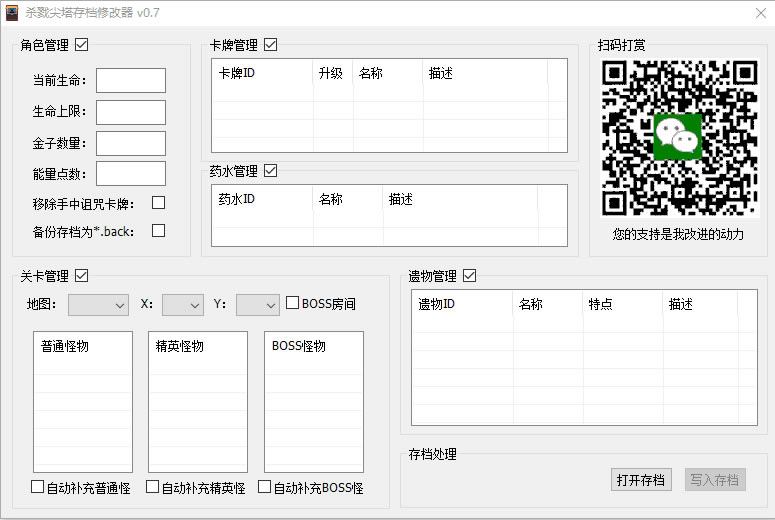Enable 自动补充普通怪 checkbox
This screenshot has width=775, height=520.
(x=38, y=487)
